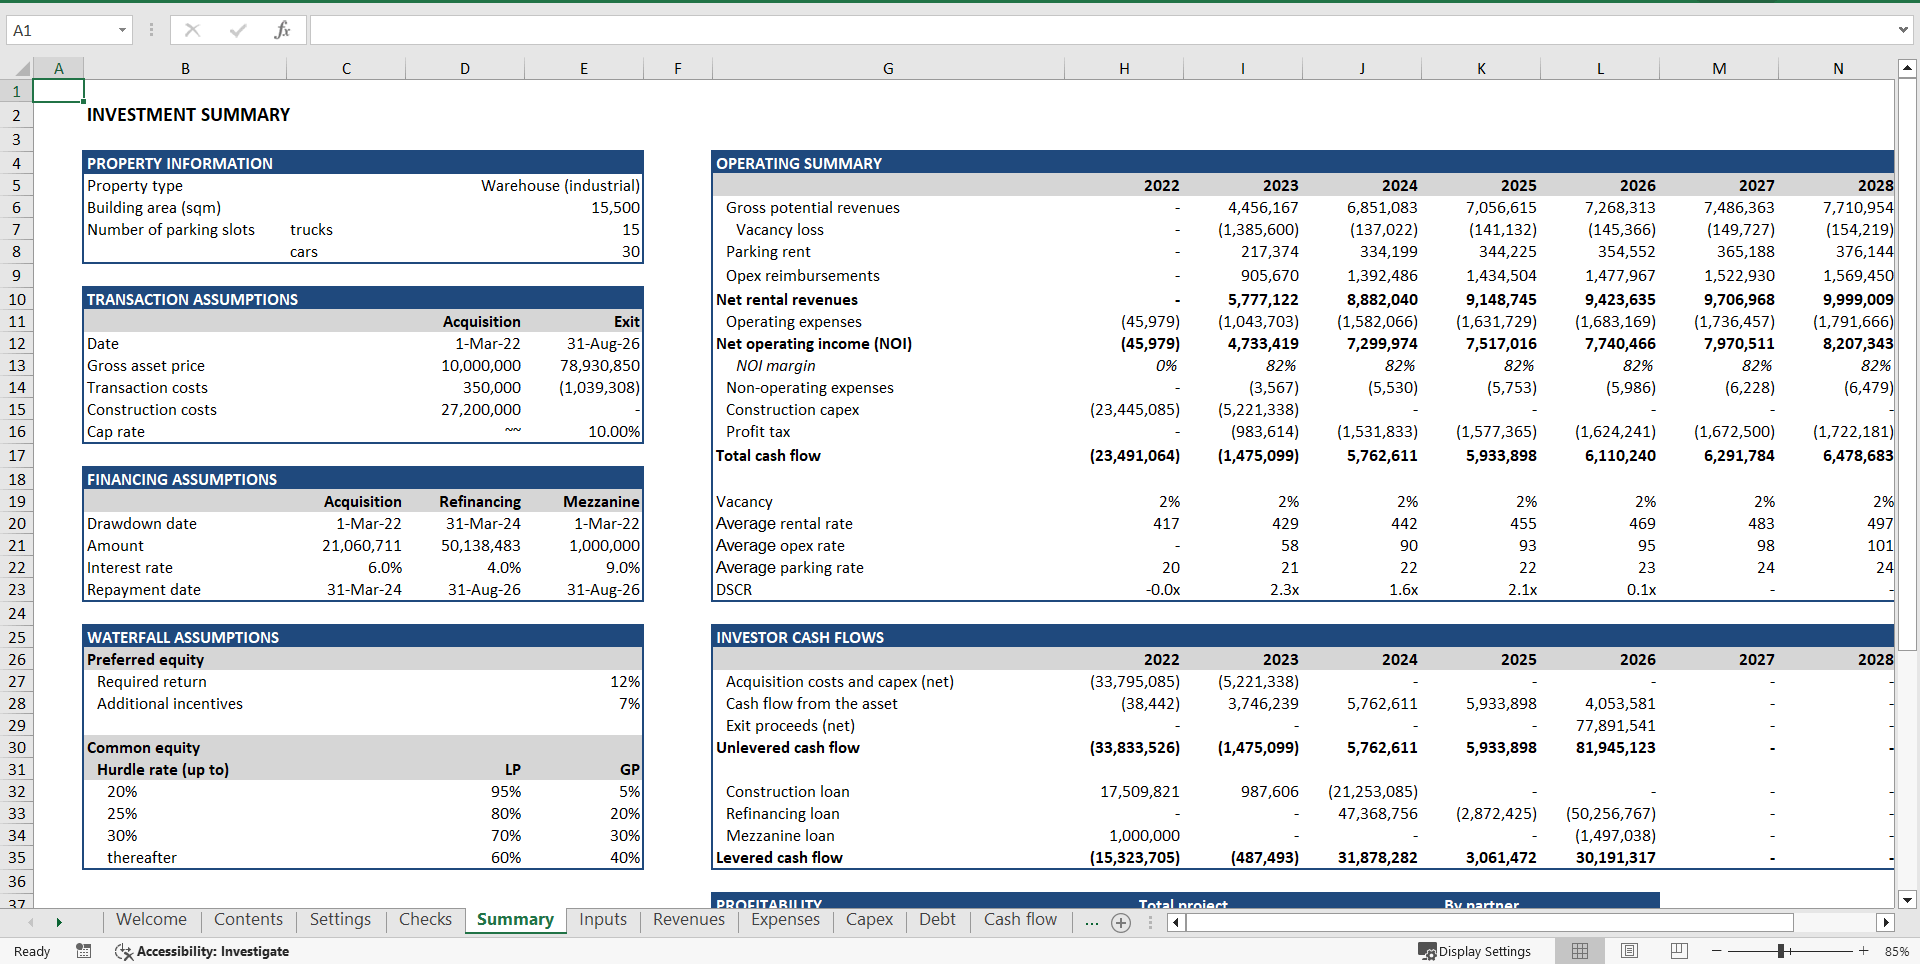This screenshot has height=966, width=1920.
Task: Select the Cap rate 10.00% cell
Action: pyautogui.click(x=584, y=432)
